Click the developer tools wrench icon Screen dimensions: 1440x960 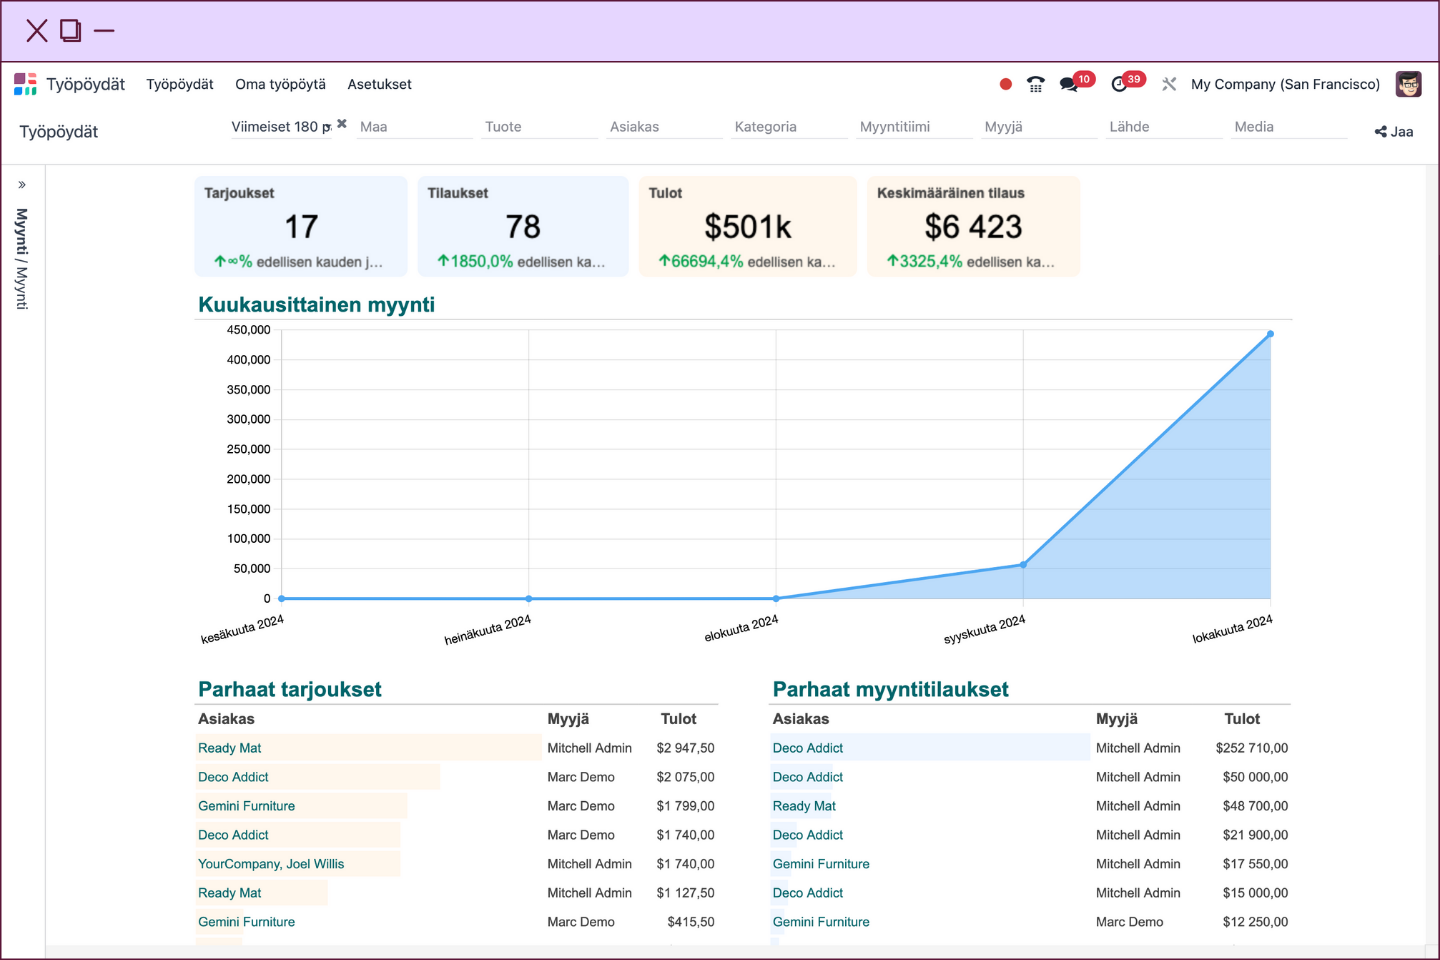tap(1169, 84)
